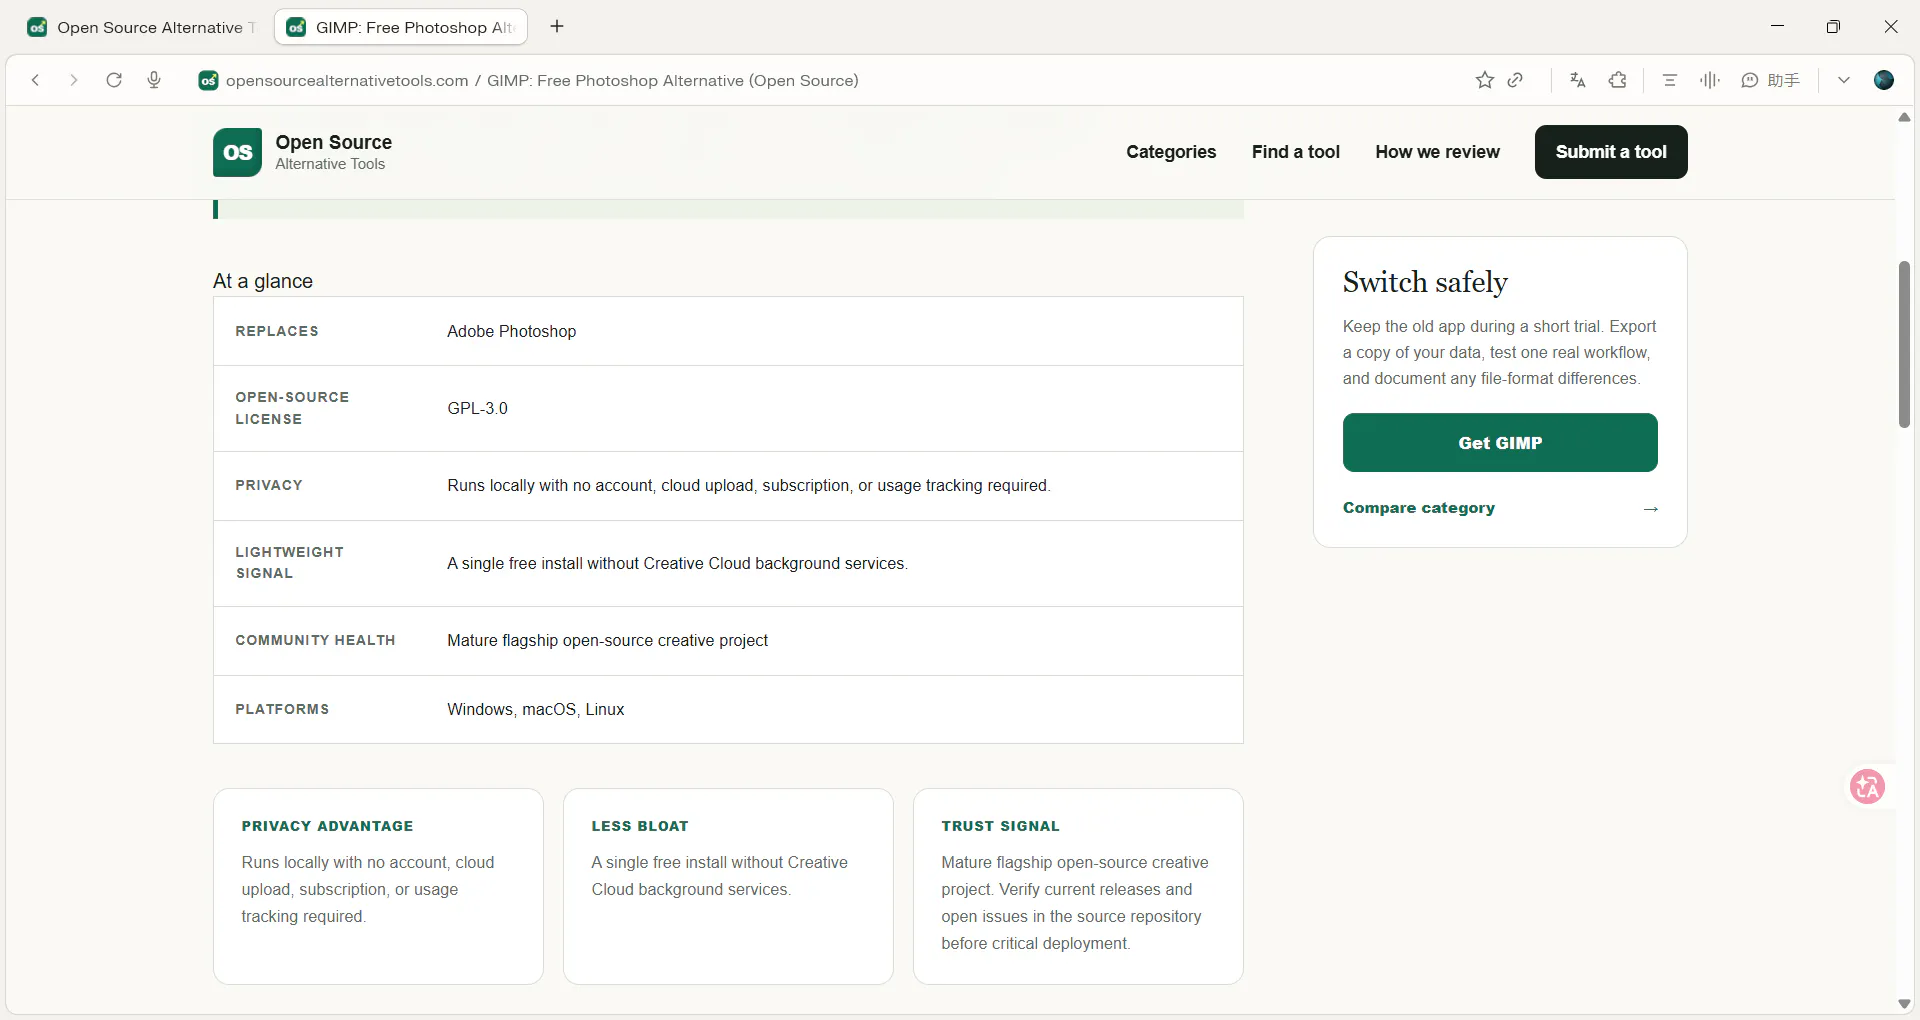Select the GIMP: Free Photoshop Alt tab
1920x1020 pixels.
point(401,27)
